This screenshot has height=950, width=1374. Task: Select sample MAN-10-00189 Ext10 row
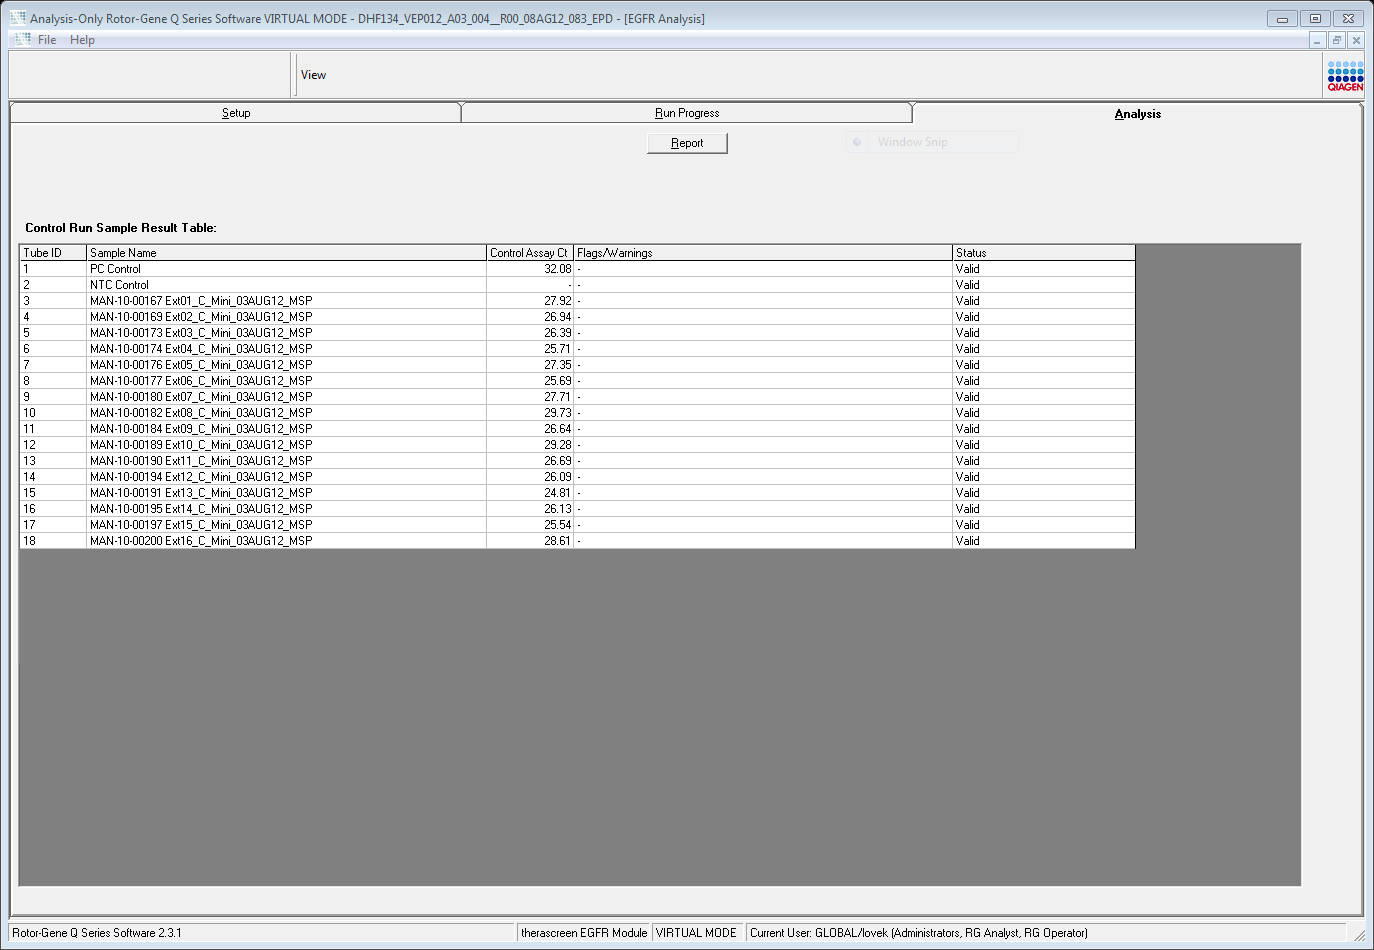[577, 445]
